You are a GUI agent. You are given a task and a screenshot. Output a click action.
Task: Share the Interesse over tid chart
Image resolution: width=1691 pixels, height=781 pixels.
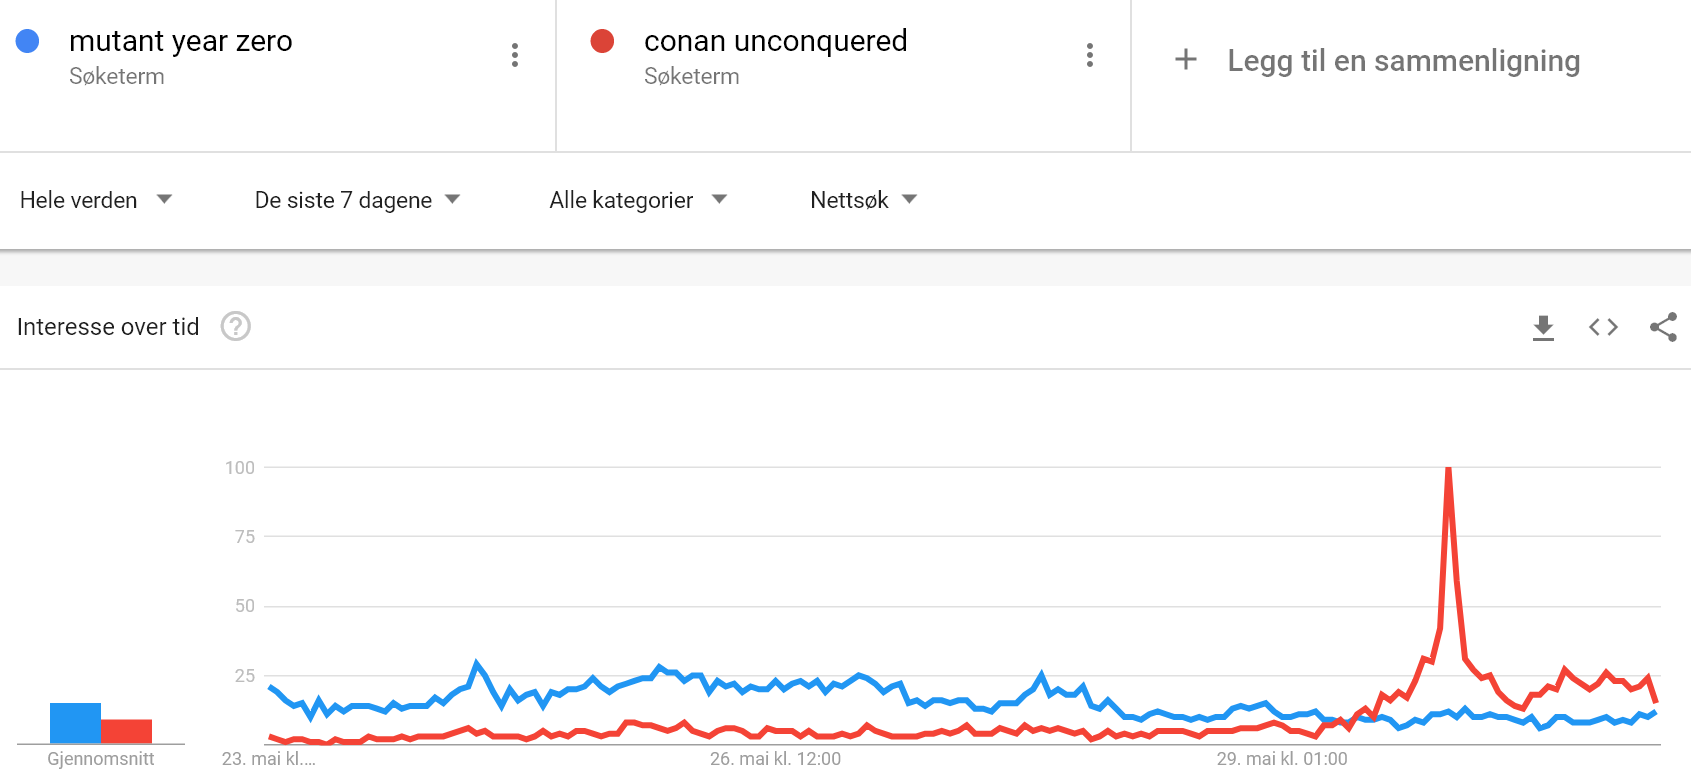click(1663, 327)
